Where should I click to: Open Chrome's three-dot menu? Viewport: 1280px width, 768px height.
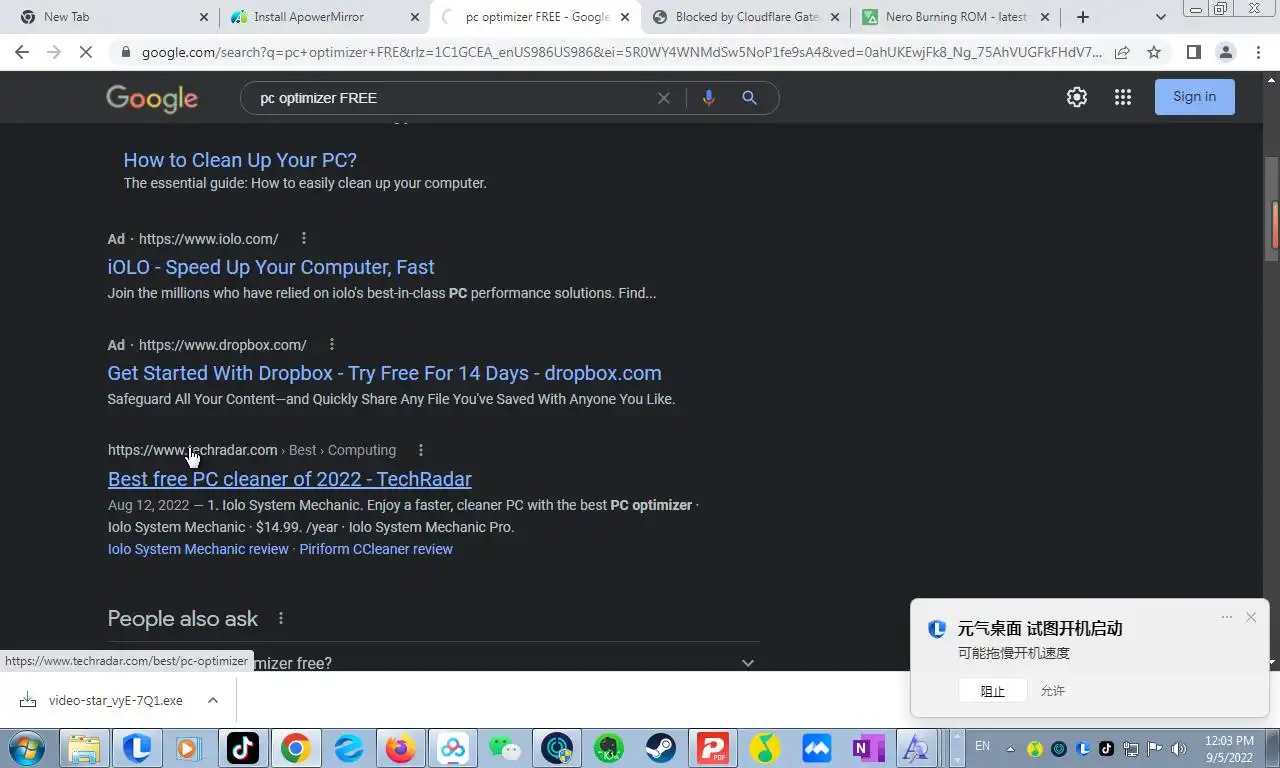click(x=1258, y=53)
